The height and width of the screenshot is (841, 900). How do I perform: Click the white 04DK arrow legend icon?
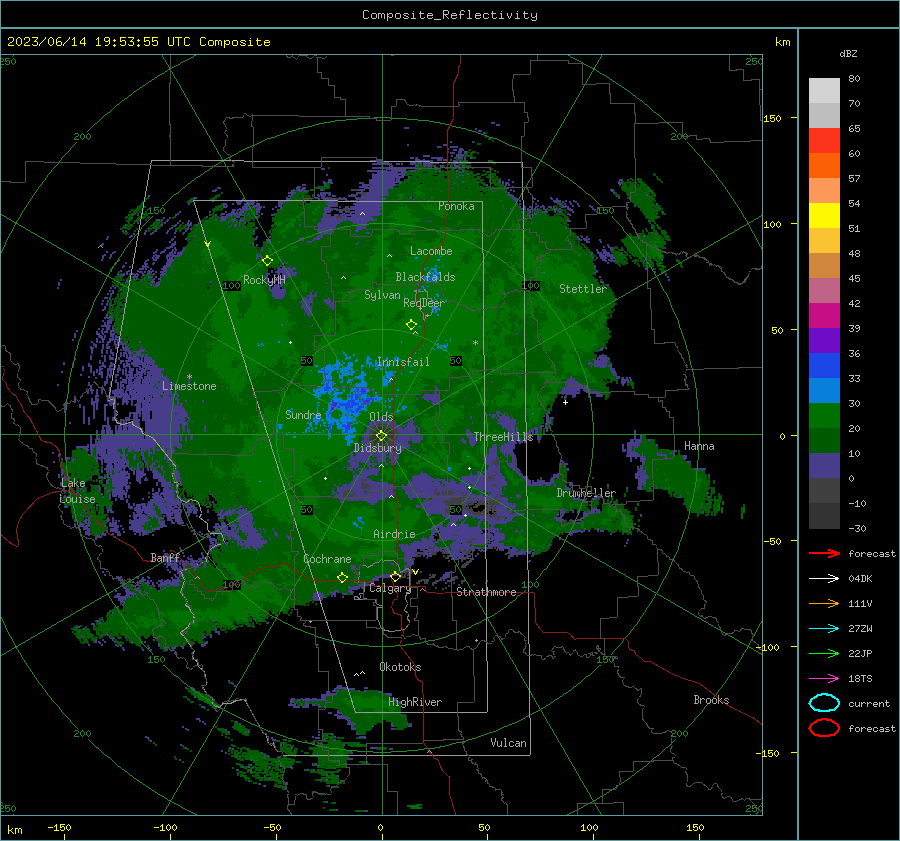pos(824,579)
